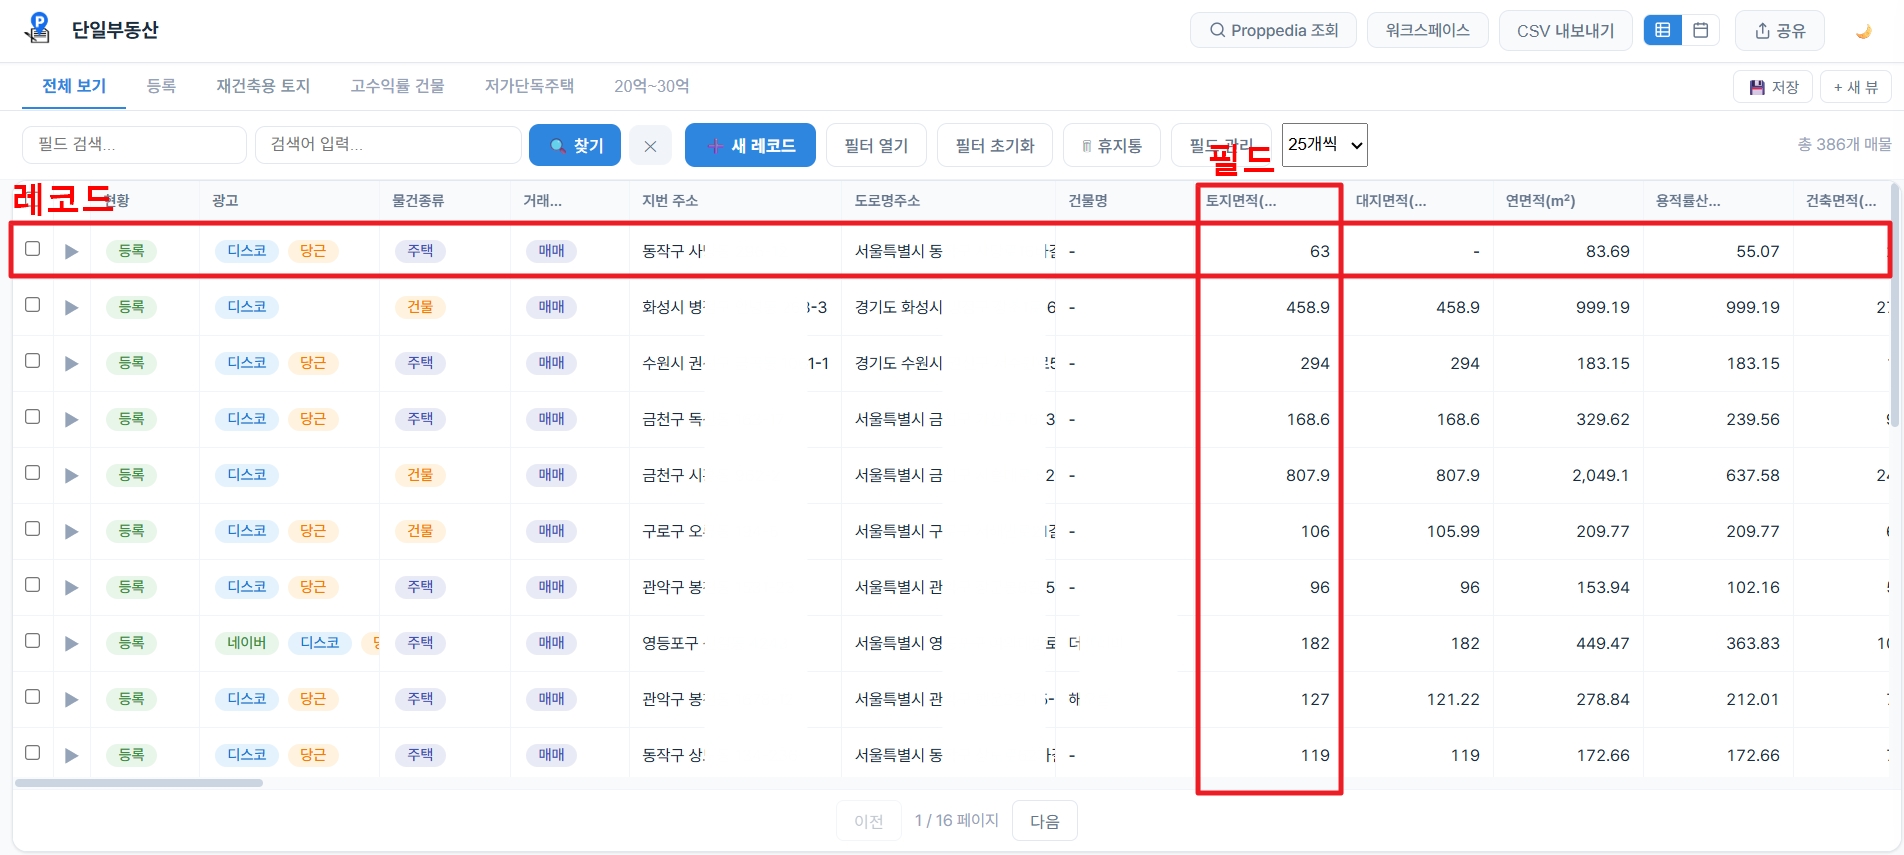Select checkbox for 관악구 row with 96
This screenshot has width=1904, height=855.
(x=33, y=585)
